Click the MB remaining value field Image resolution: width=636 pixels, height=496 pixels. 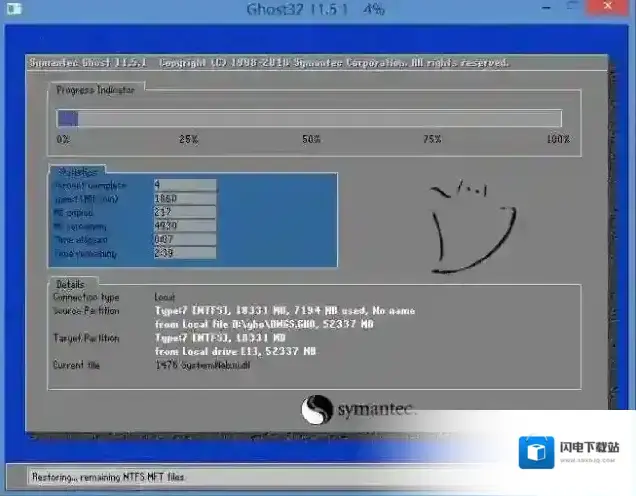(185, 227)
